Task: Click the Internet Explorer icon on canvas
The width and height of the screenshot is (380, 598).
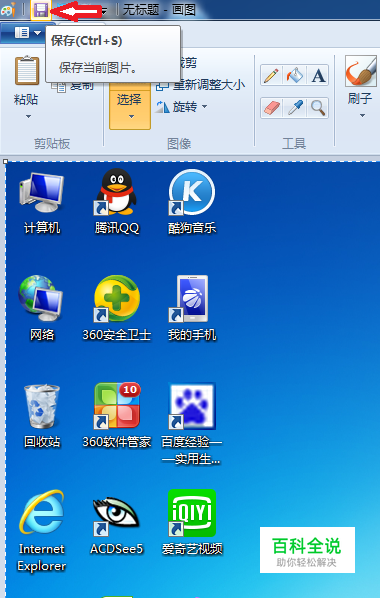Action: (x=42, y=512)
